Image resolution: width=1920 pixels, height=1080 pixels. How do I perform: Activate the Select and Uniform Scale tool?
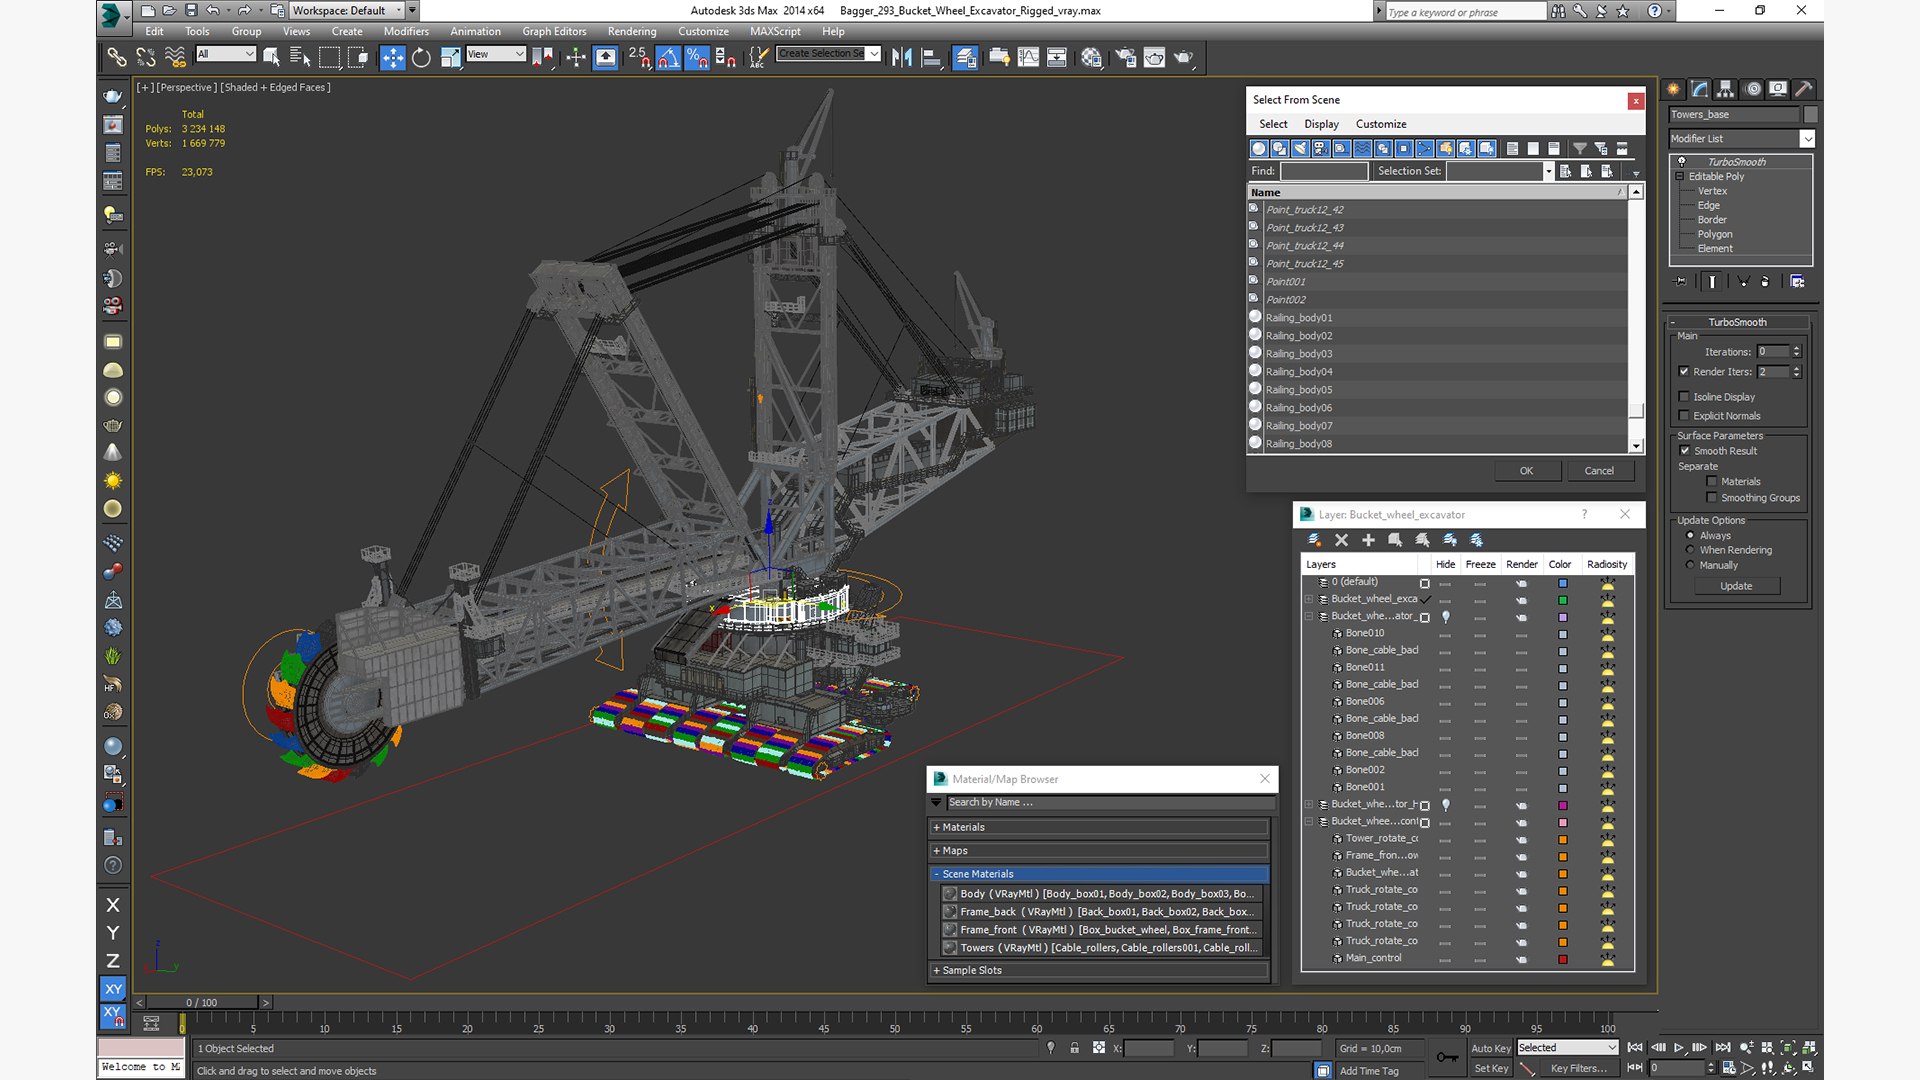pos(450,58)
